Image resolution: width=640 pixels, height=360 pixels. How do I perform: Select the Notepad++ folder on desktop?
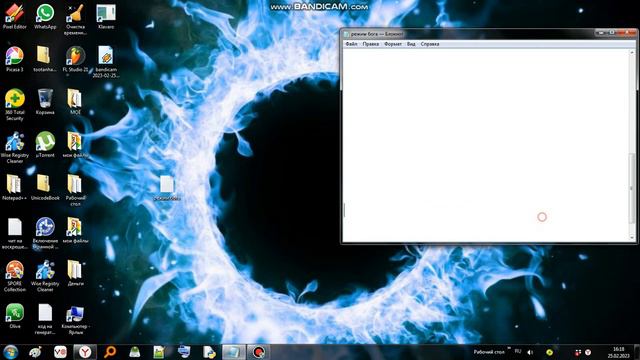[14, 188]
